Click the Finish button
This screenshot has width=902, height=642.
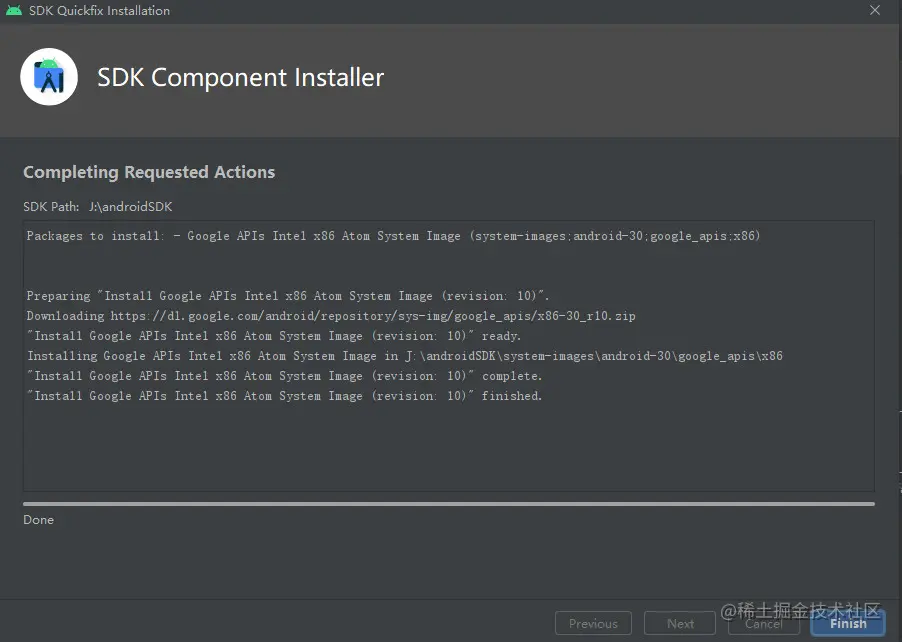click(848, 623)
